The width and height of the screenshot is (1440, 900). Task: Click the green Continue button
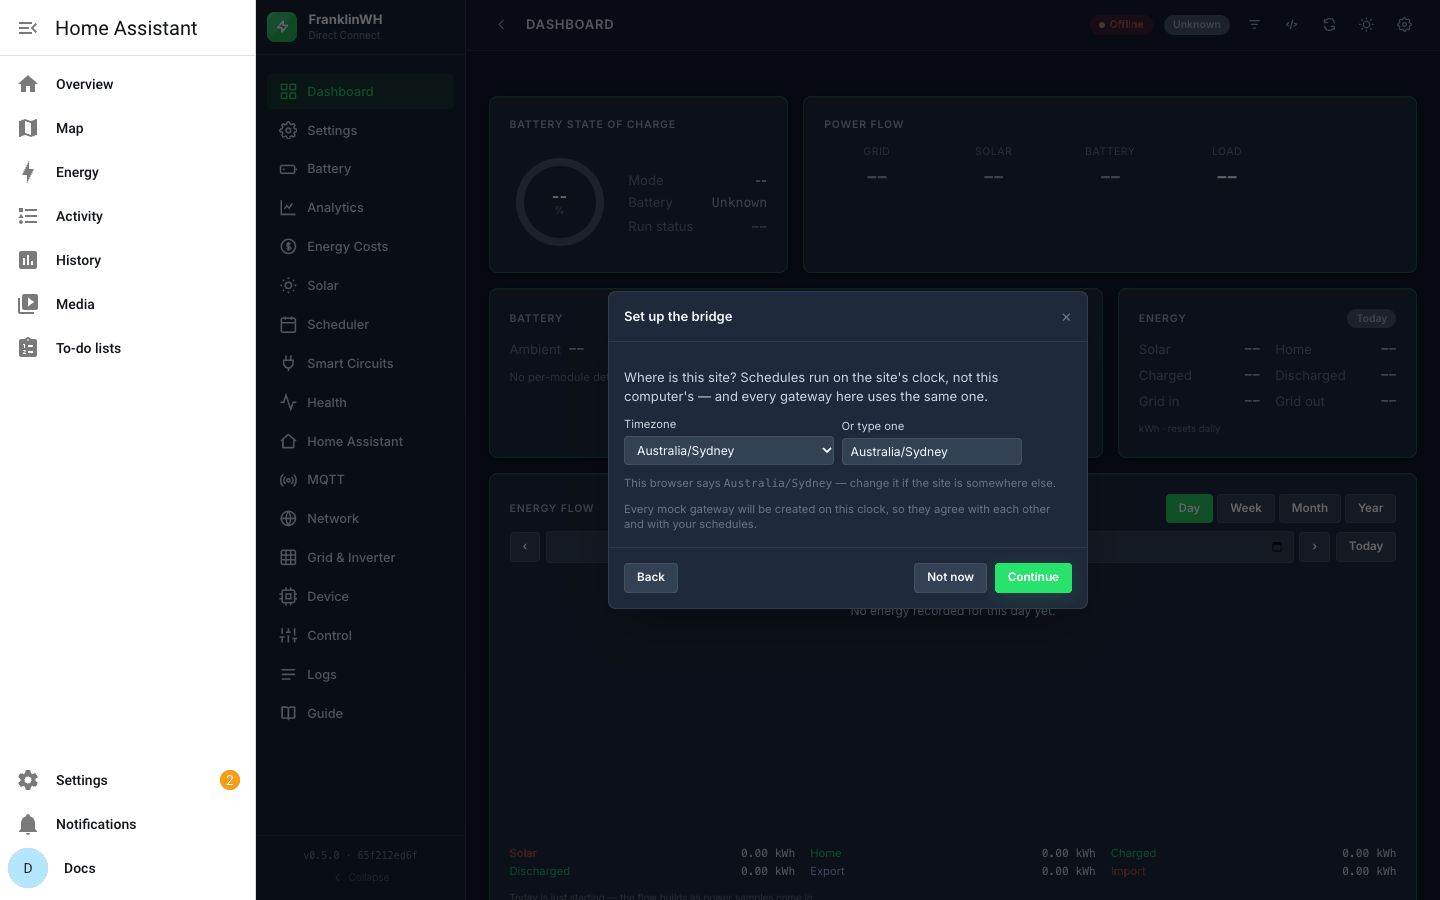1033,578
